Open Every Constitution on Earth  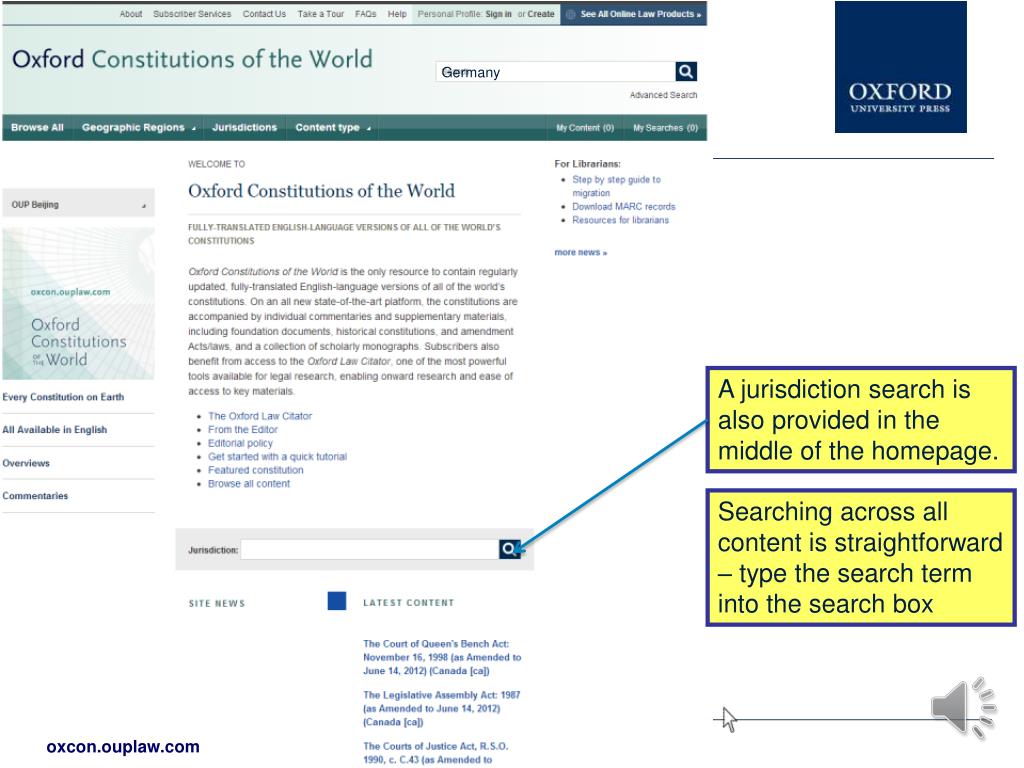(63, 397)
